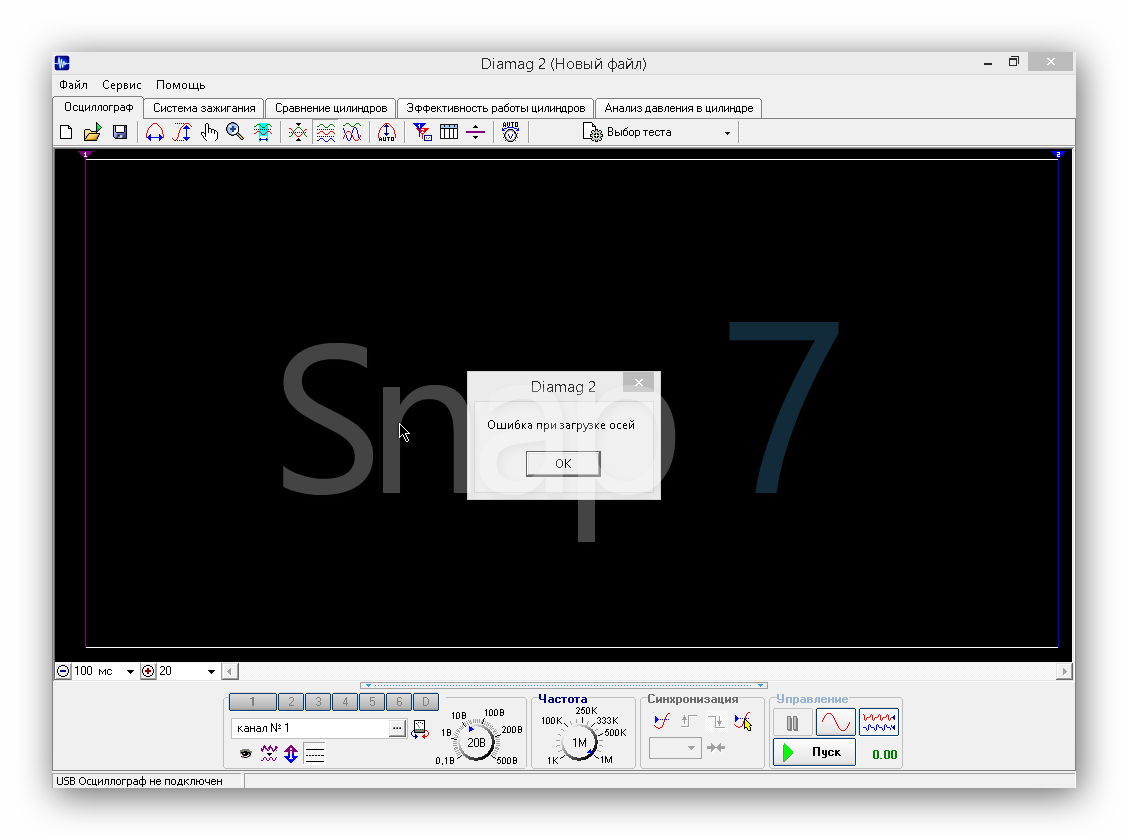The height and width of the screenshot is (840, 1128).
Task: Click the канал № 1 name field
Action: pos(309,728)
